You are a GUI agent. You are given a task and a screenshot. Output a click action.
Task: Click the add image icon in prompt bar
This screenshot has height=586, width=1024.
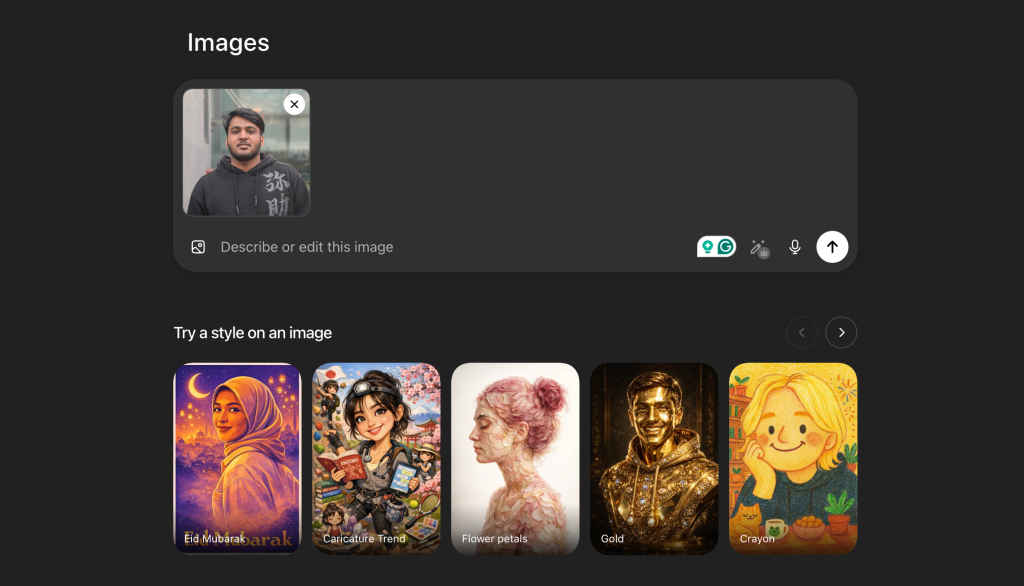pyautogui.click(x=198, y=247)
